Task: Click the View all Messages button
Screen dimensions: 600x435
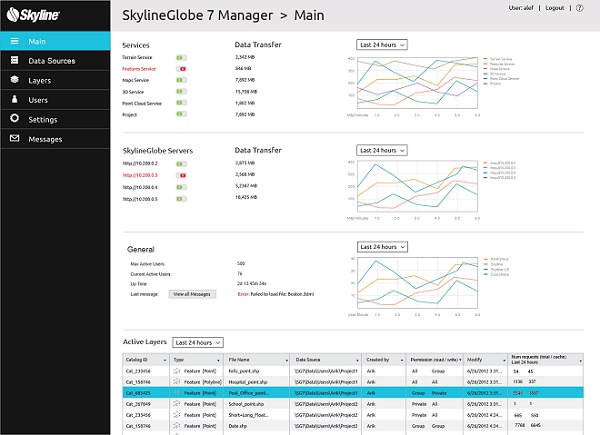Action: [193, 294]
